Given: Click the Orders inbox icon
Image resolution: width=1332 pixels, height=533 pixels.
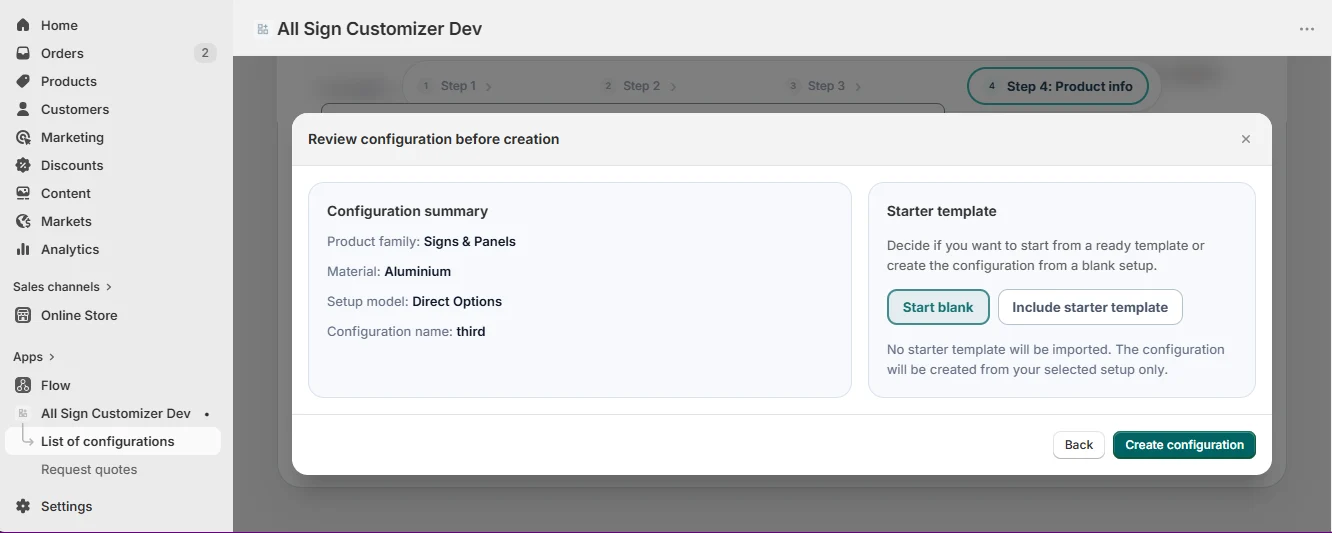Looking at the screenshot, I should [x=23, y=53].
